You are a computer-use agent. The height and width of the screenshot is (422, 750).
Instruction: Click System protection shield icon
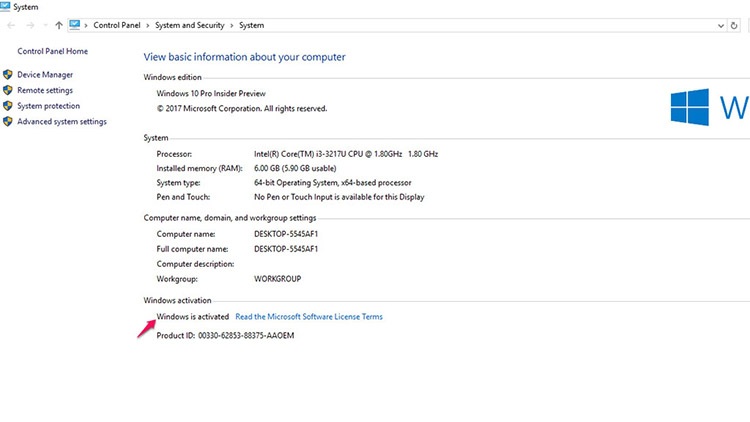tap(8, 106)
